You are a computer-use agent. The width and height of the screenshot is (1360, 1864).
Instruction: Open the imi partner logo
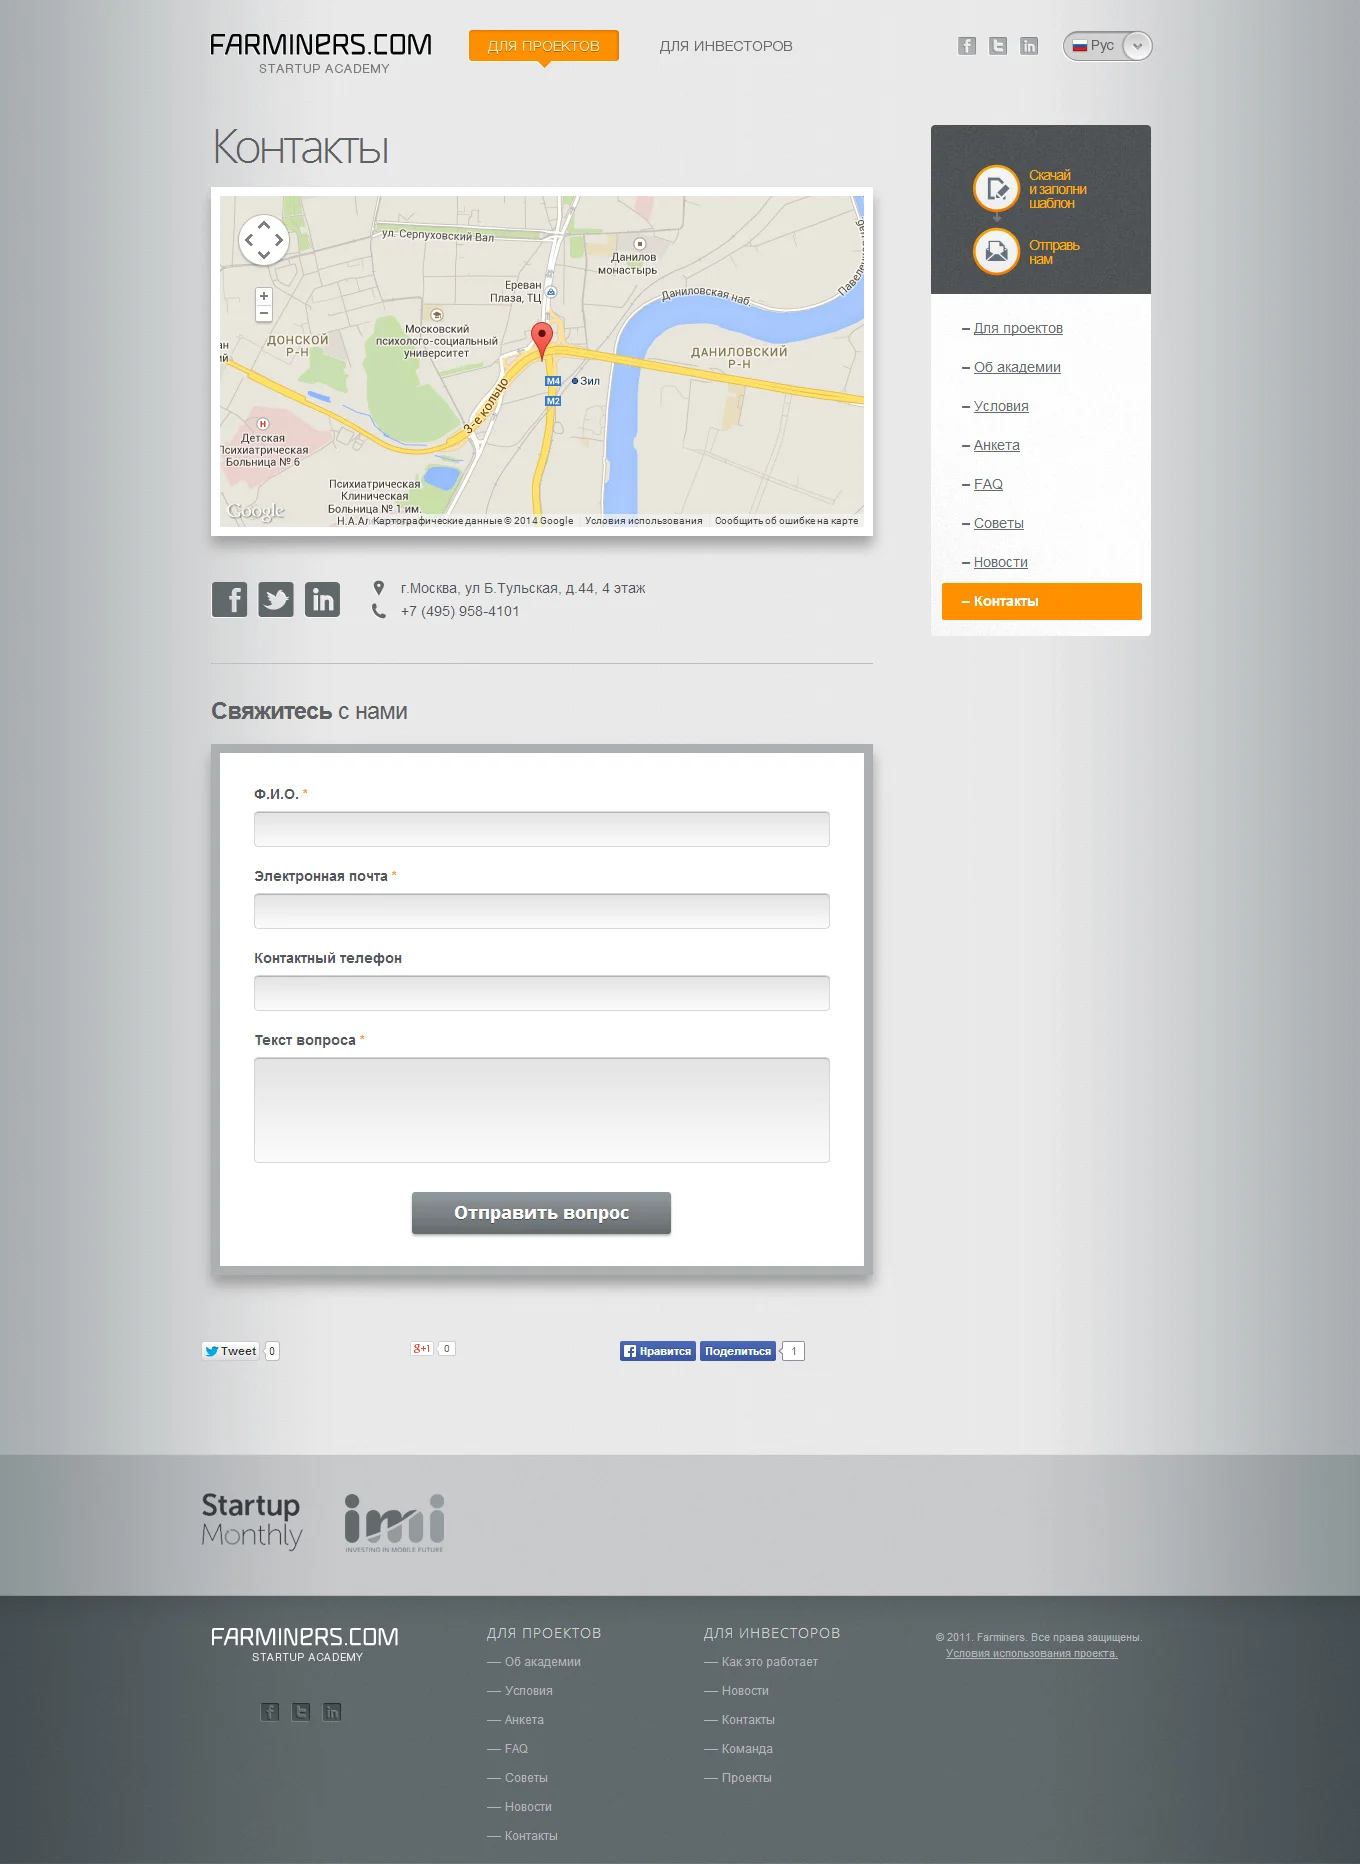pyautogui.click(x=394, y=1523)
